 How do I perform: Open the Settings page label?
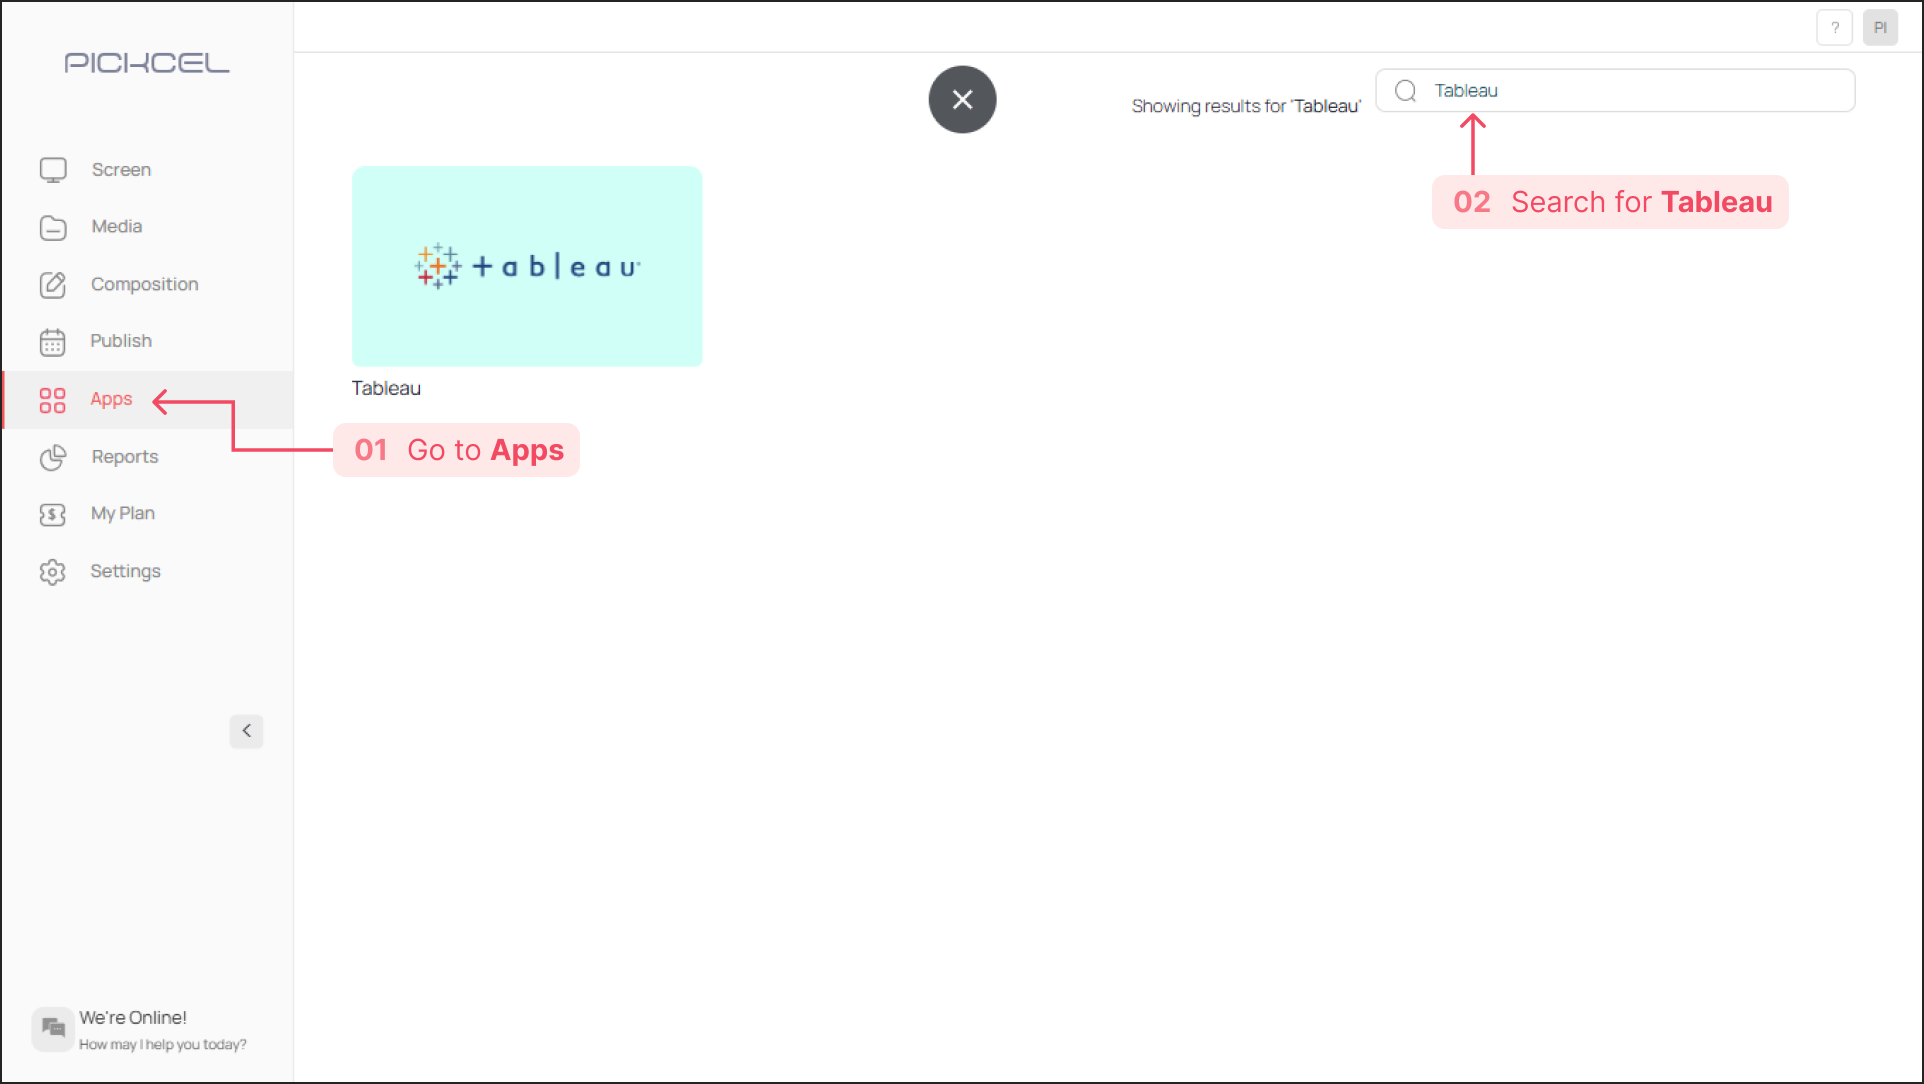125,571
